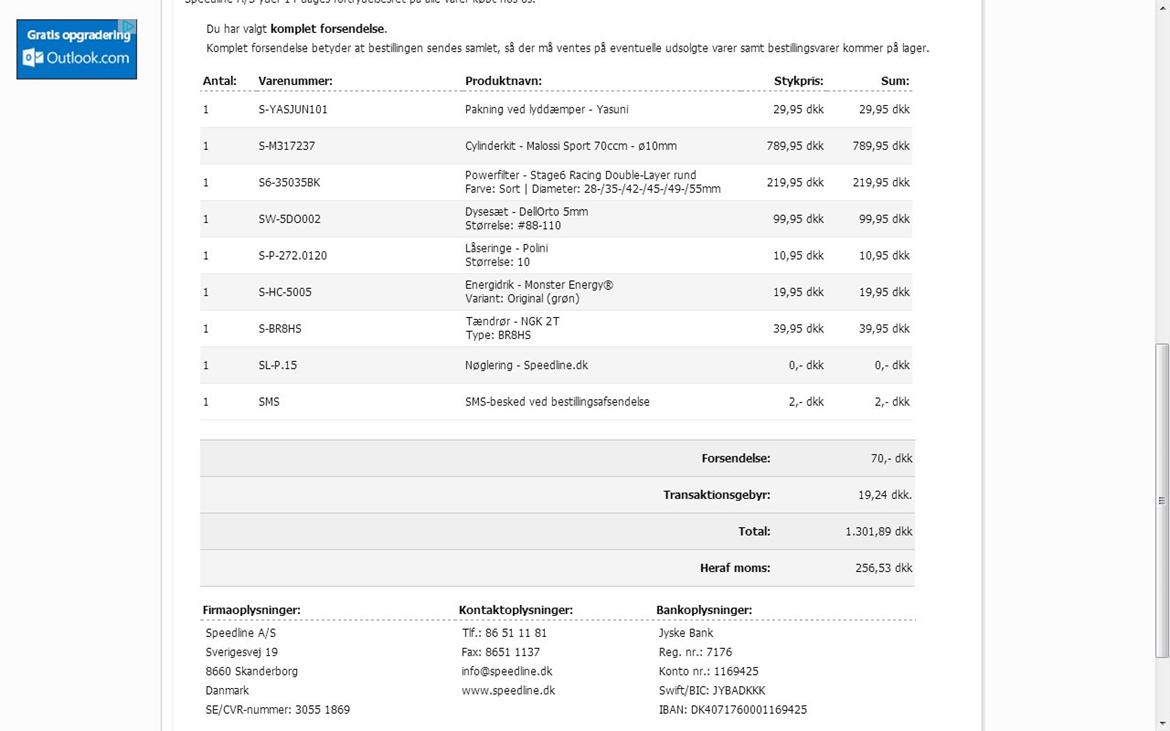Click the Forsendelse 70,- dkk amount
The height and width of the screenshot is (731, 1170).
891,458
